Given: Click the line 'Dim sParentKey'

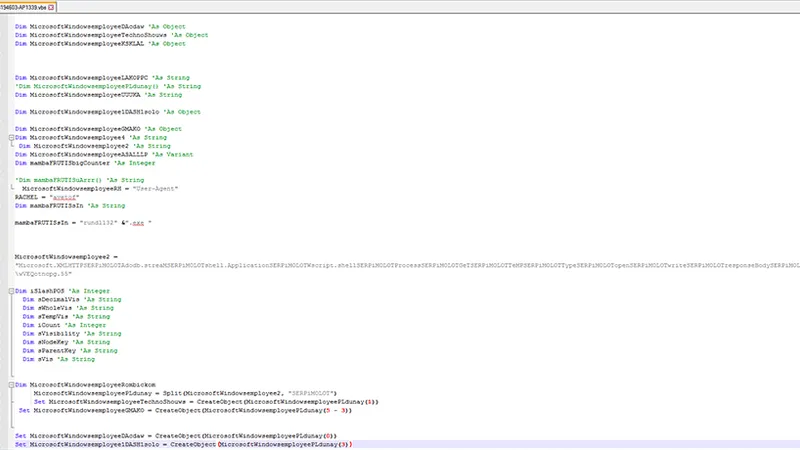Looking at the screenshot, I should pos(70,351).
